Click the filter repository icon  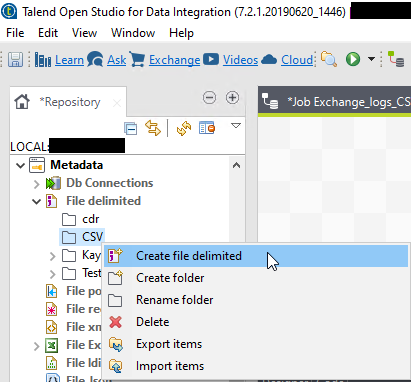pyautogui.click(x=207, y=128)
